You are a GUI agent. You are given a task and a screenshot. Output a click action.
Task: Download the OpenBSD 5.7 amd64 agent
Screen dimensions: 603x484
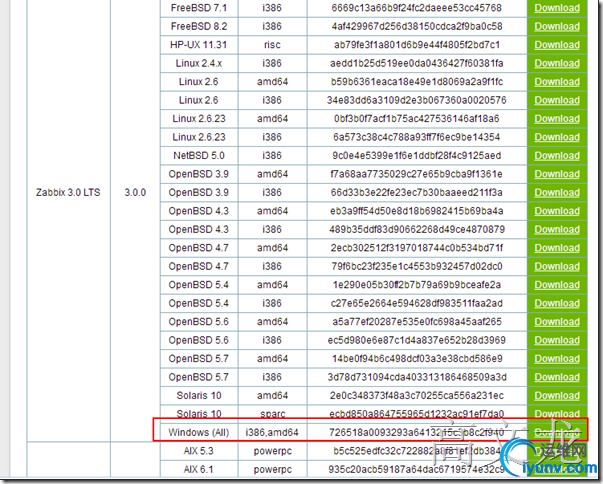tap(557, 359)
